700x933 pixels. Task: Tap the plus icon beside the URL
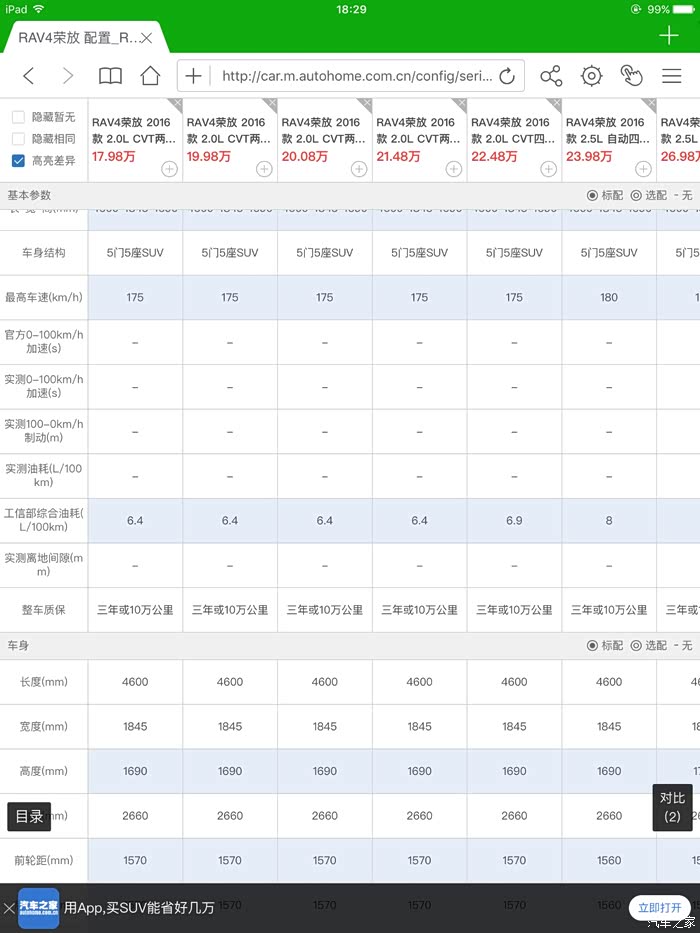click(x=193, y=76)
